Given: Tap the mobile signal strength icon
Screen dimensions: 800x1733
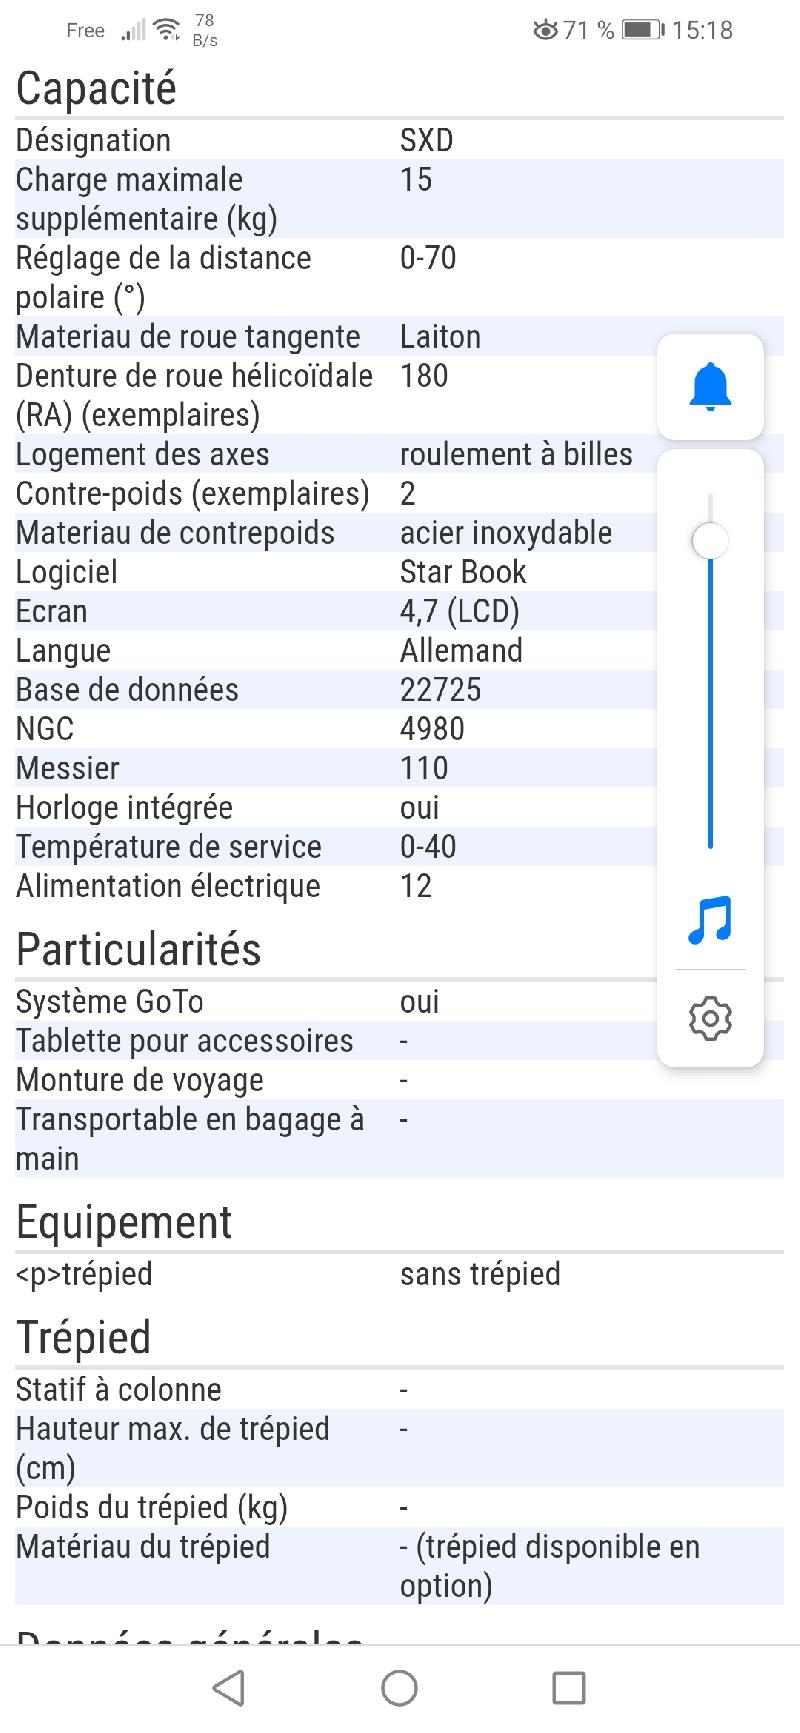Looking at the screenshot, I should click(133, 31).
